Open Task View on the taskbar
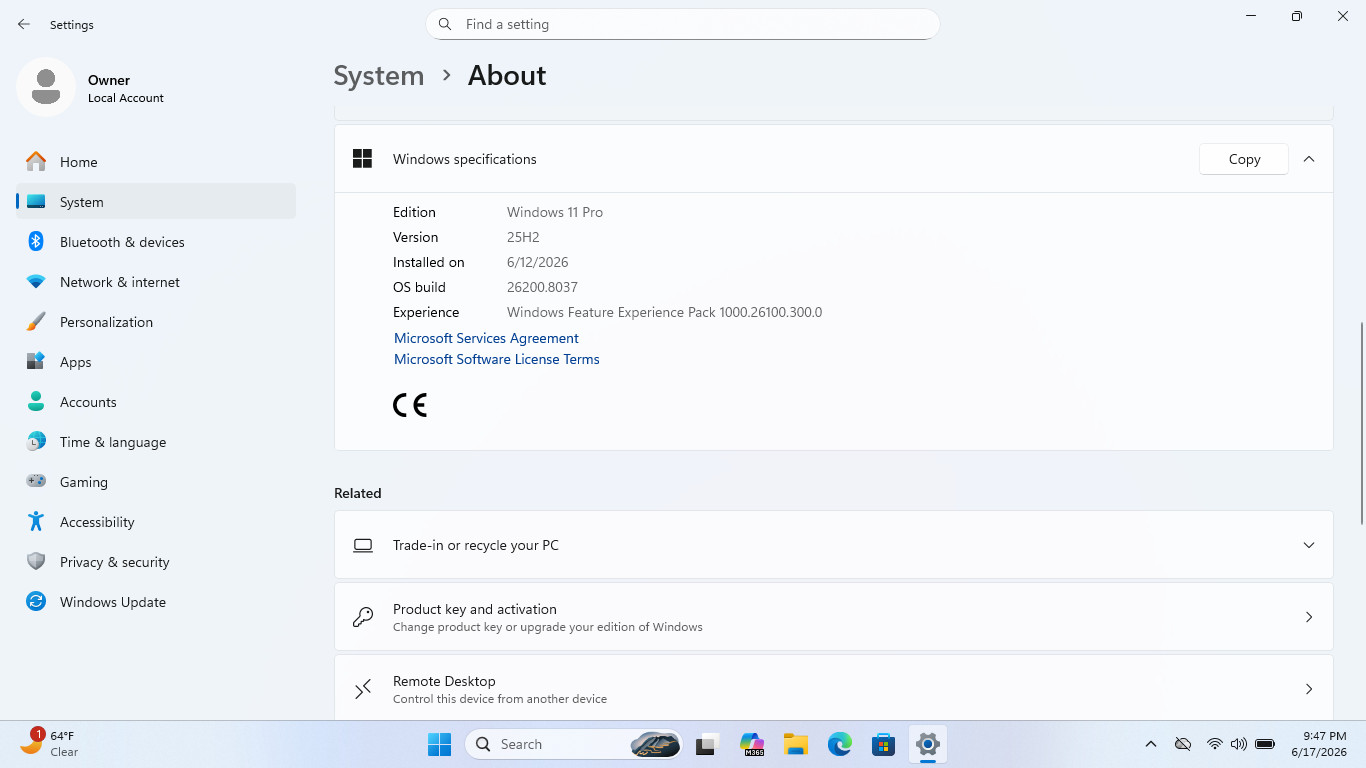The image size is (1366, 768). click(x=709, y=744)
